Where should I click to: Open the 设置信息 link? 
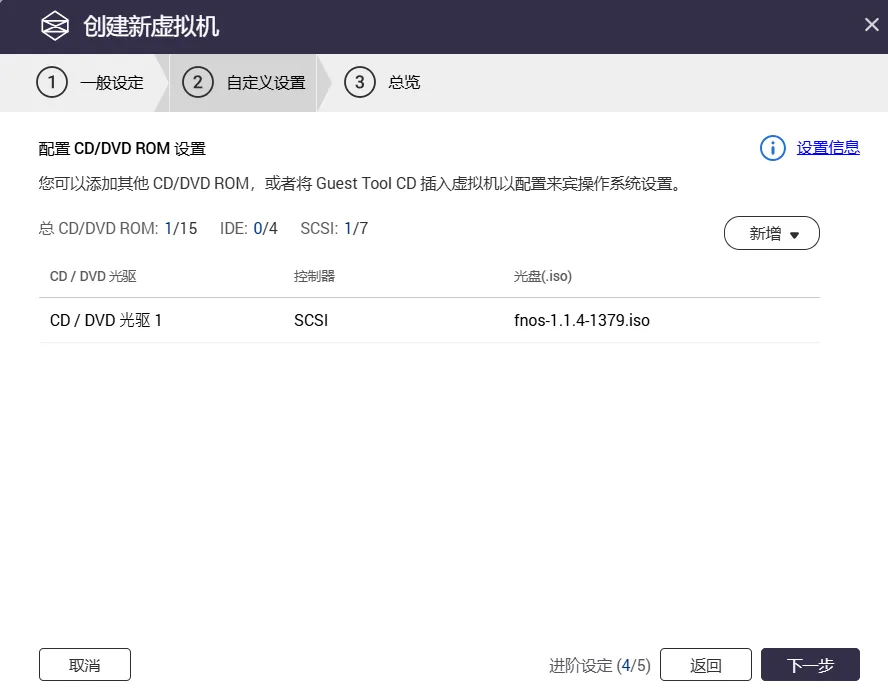click(x=828, y=148)
